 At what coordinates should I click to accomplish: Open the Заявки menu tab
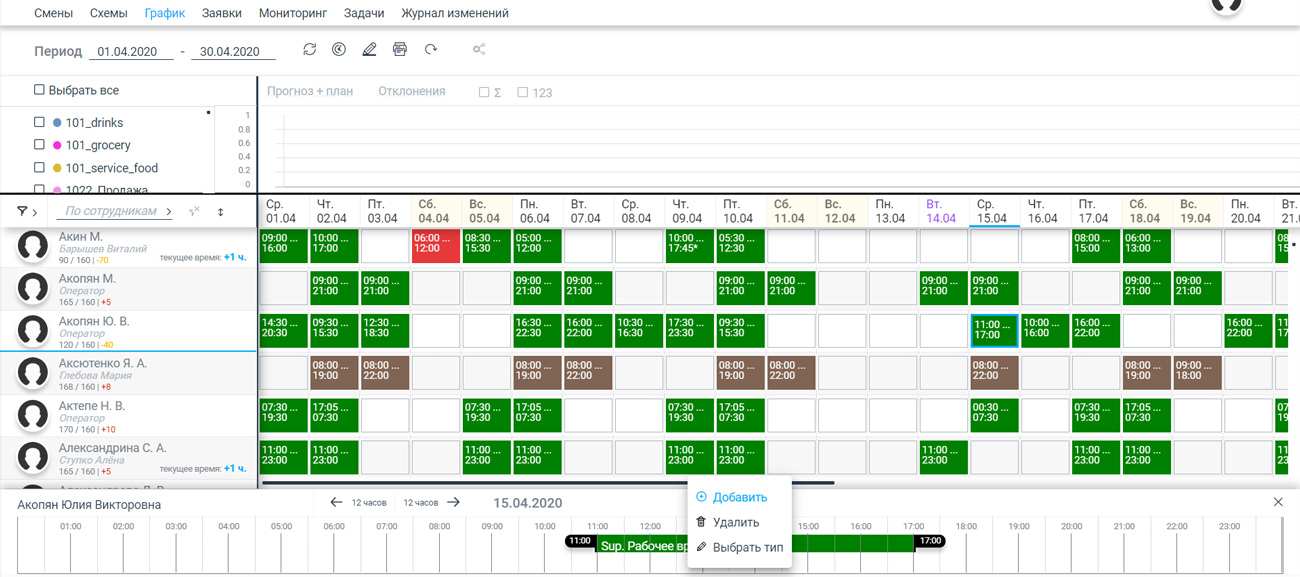point(222,13)
